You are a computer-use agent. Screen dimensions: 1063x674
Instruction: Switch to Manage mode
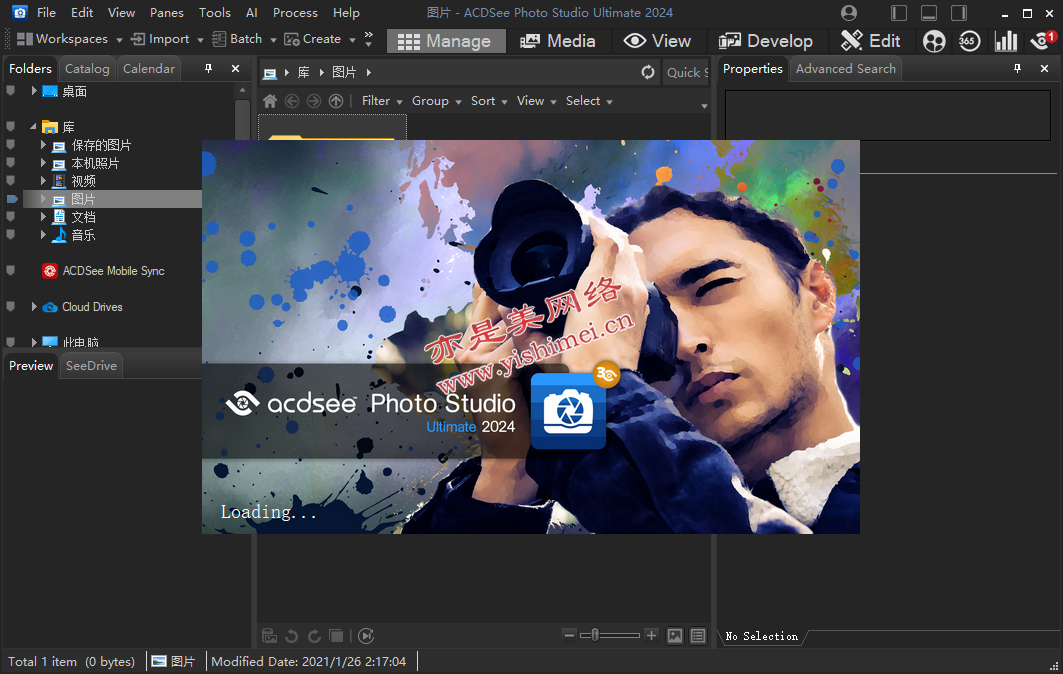click(x=446, y=41)
